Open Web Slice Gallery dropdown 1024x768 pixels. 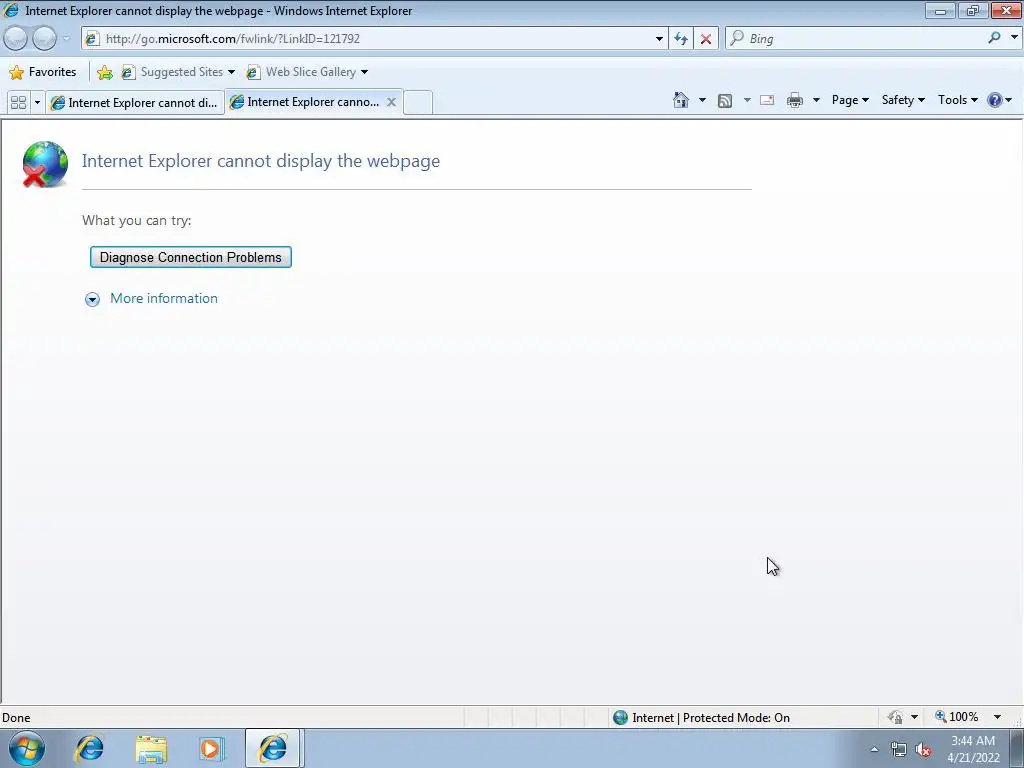[307, 72]
